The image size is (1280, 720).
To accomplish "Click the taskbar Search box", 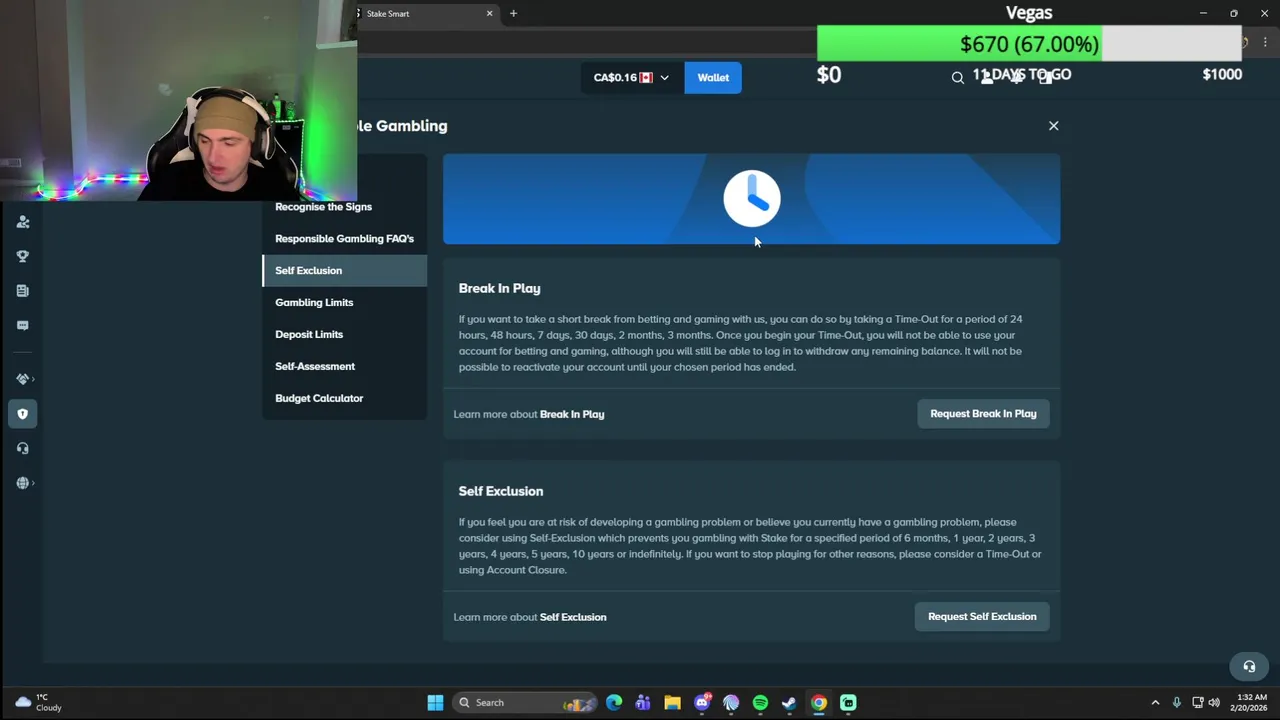I will click(523, 703).
